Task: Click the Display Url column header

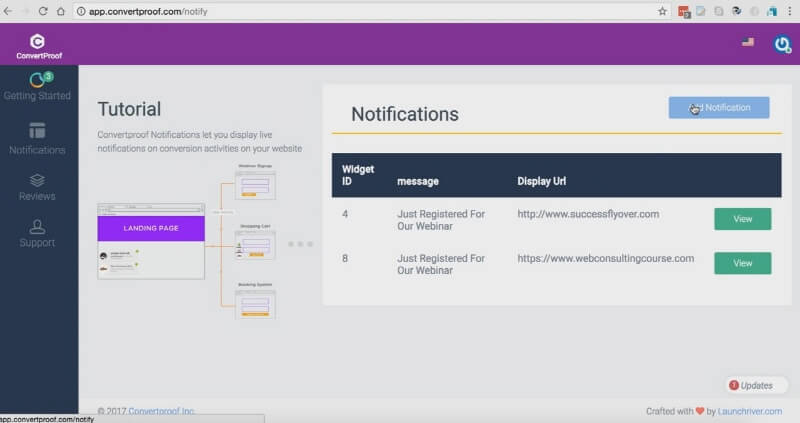Action: [541, 181]
